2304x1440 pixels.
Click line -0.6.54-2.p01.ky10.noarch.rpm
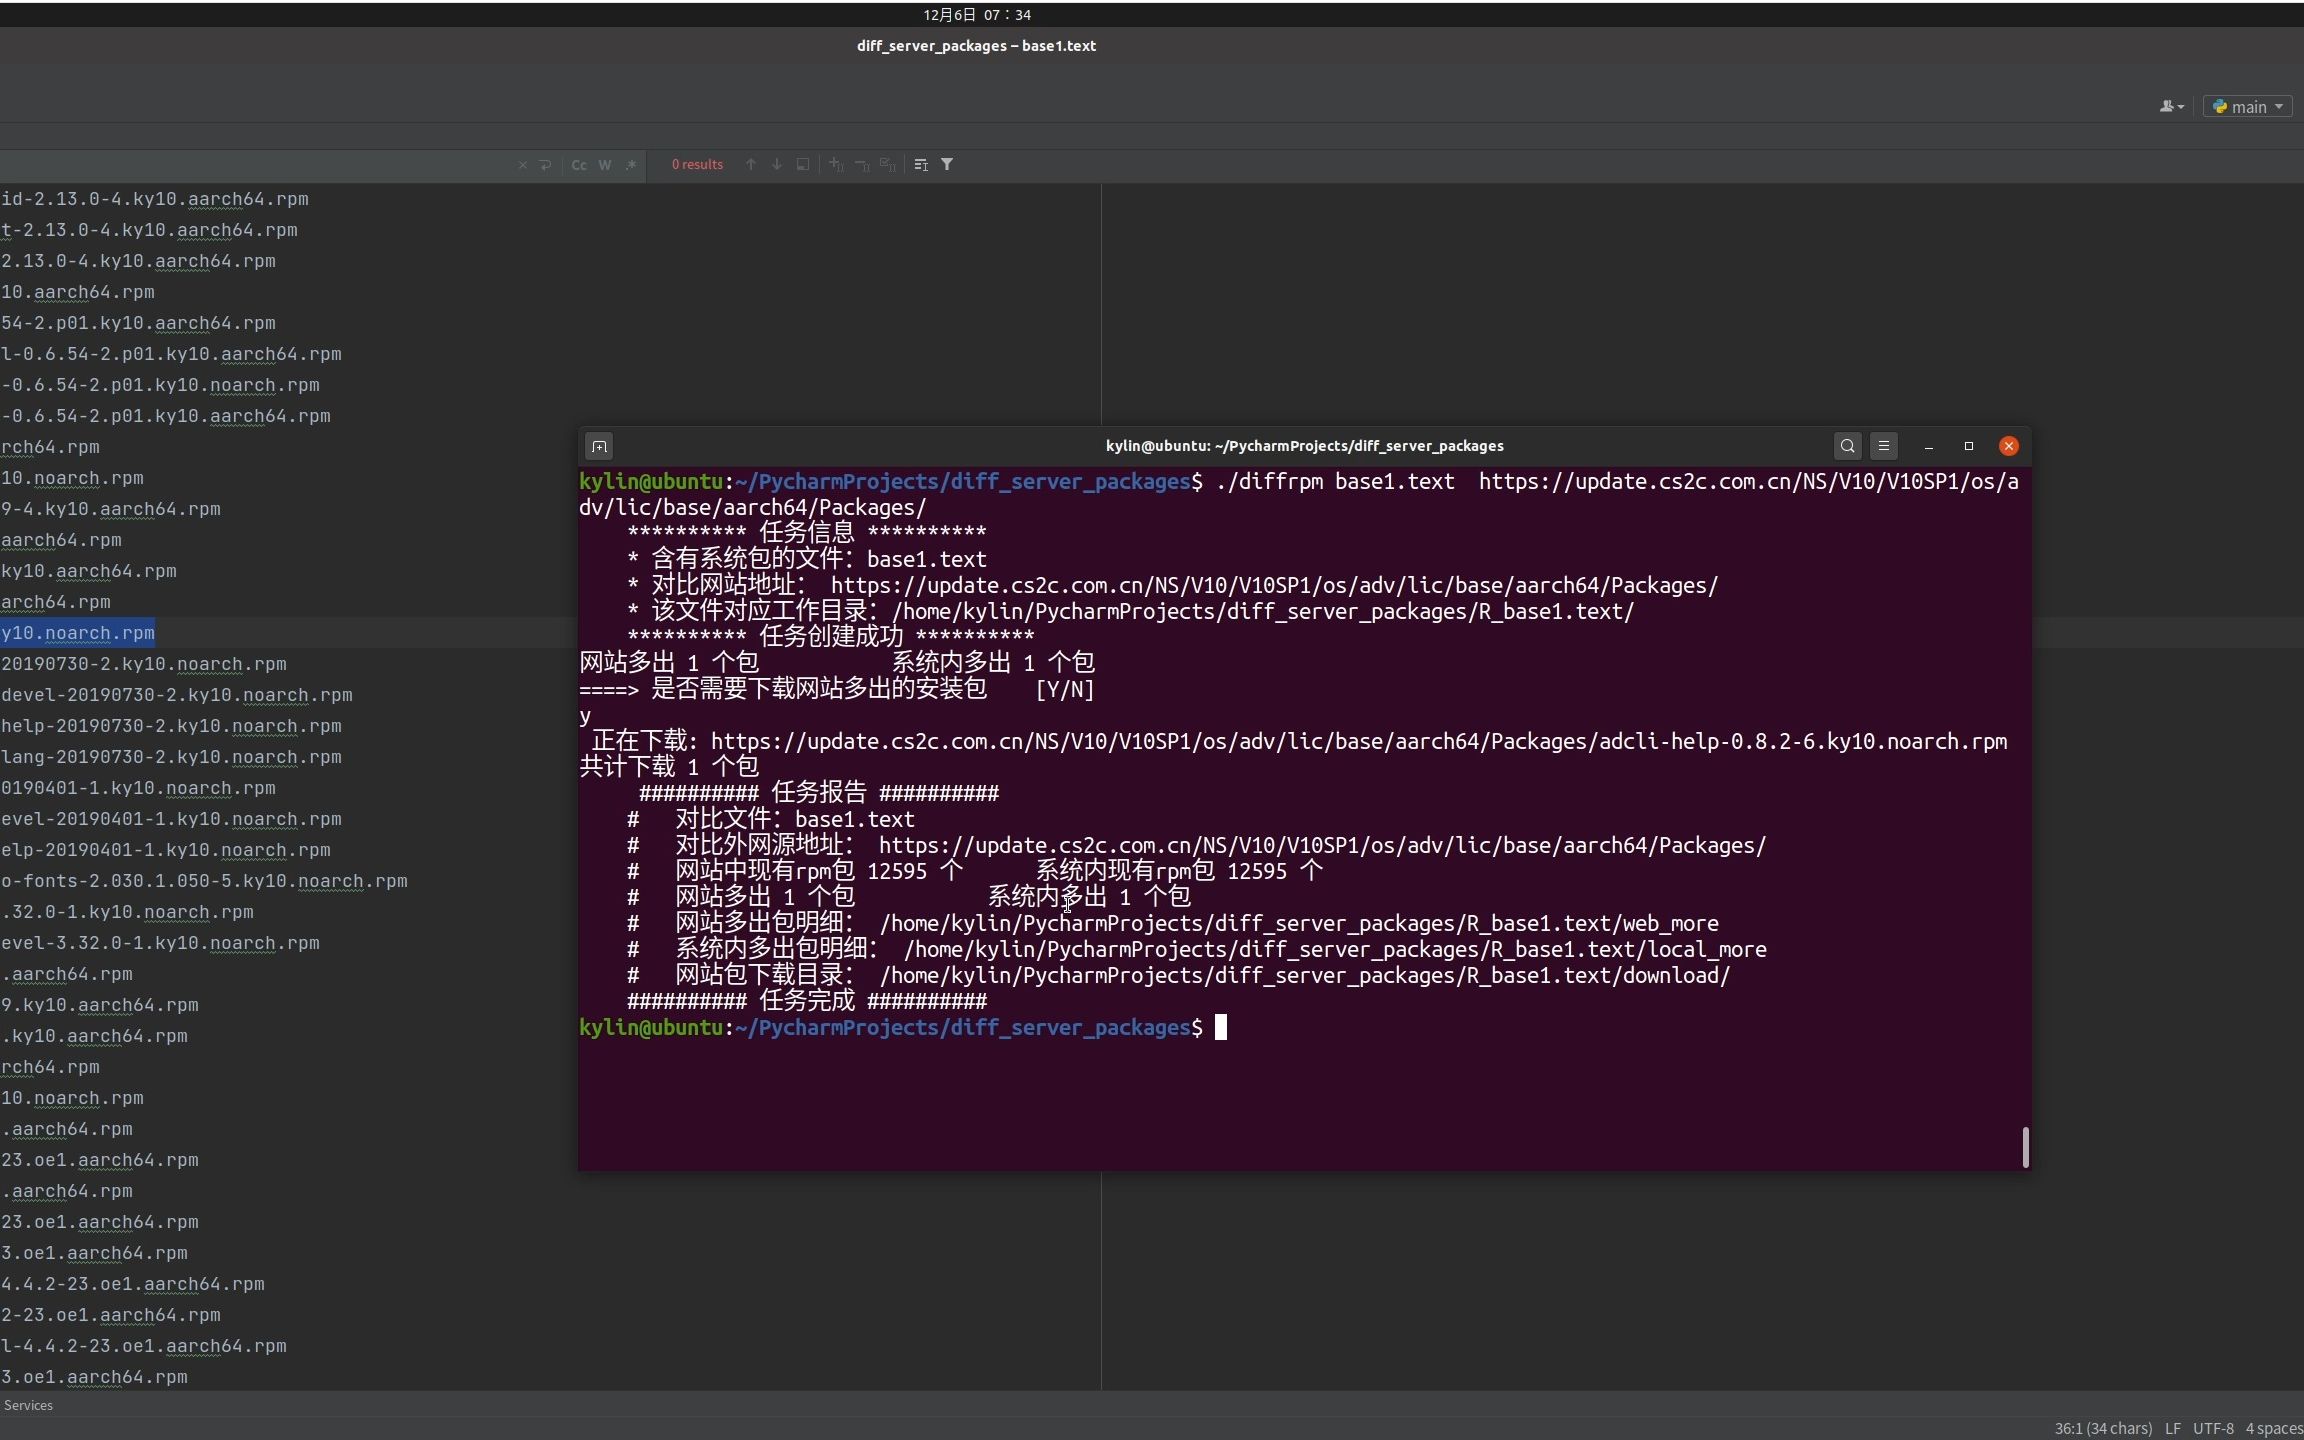click(160, 385)
